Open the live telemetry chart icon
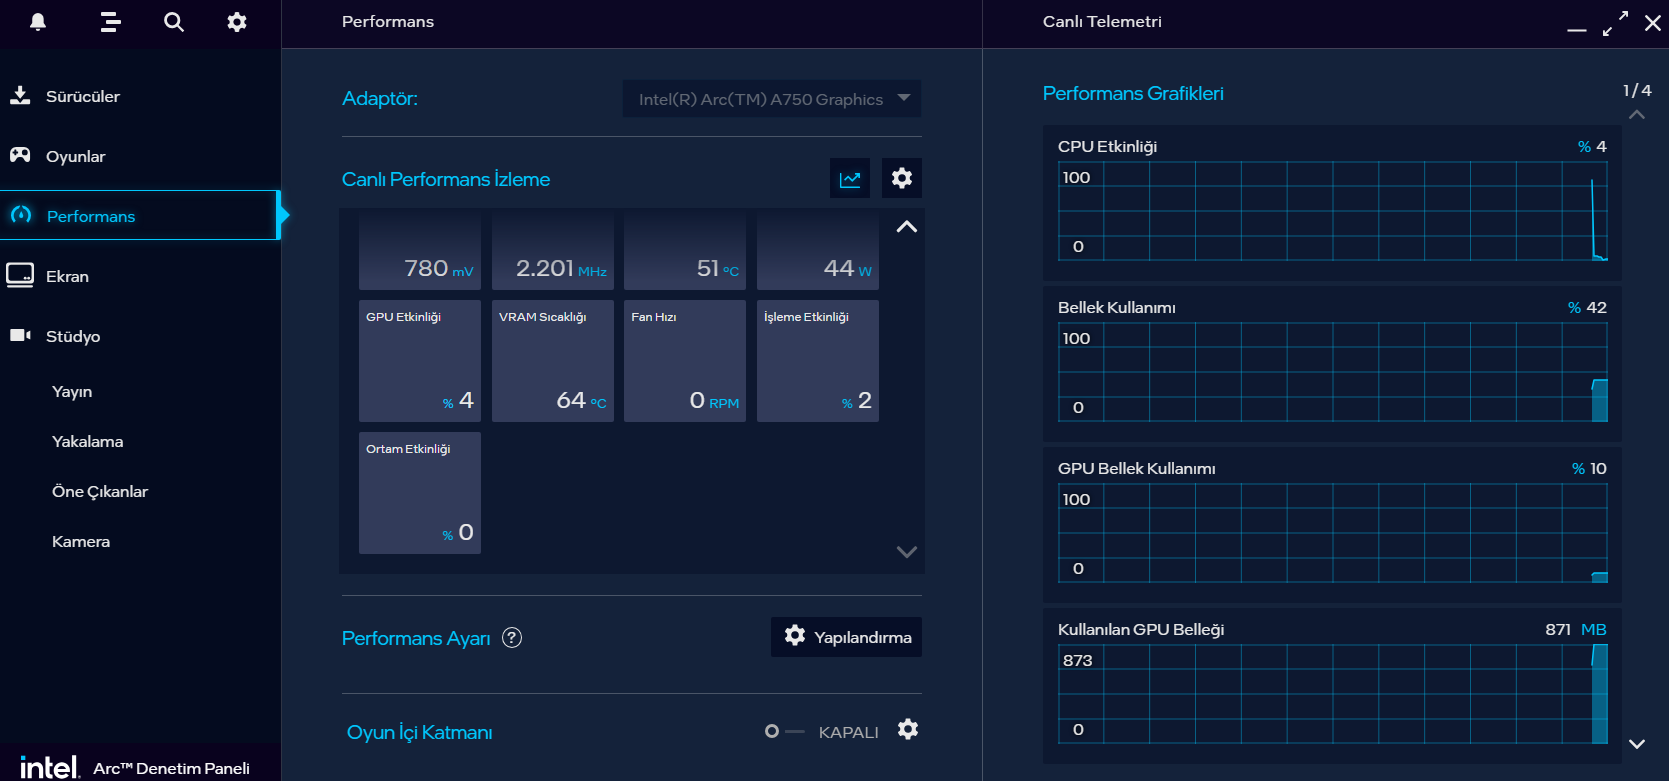 (x=850, y=178)
